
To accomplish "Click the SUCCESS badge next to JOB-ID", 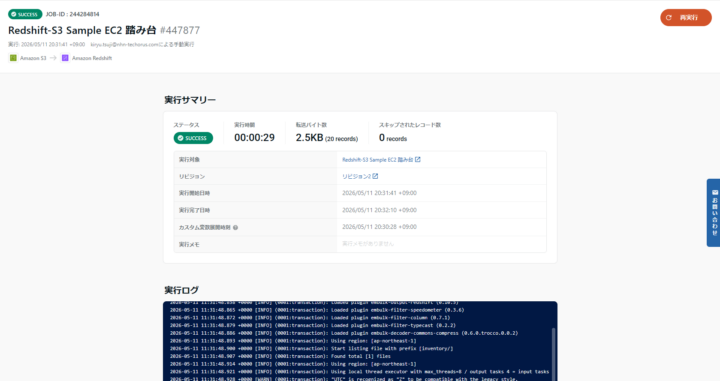I will 25,14.
